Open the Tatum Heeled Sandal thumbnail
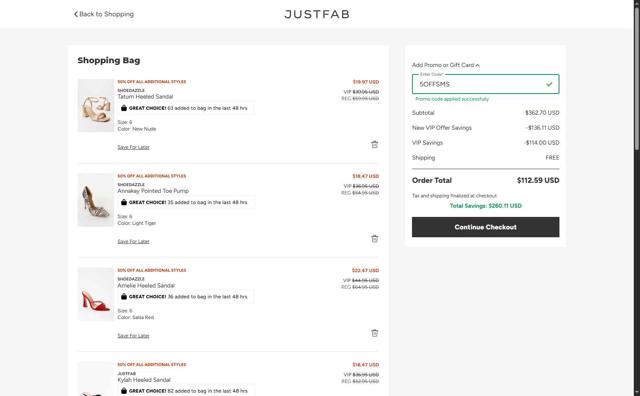 [x=96, y=105]
